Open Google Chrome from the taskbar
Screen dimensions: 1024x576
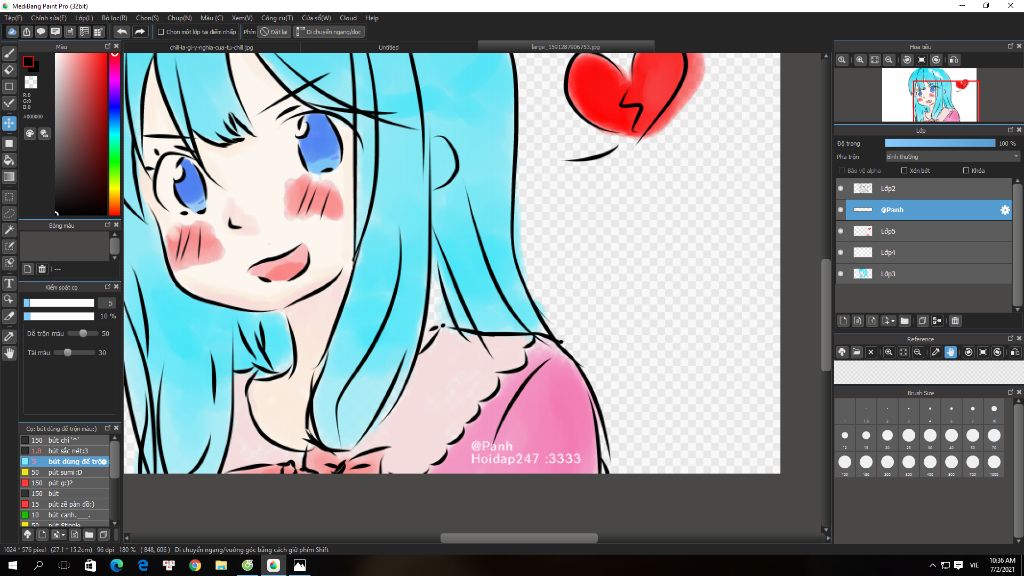coord(195,566)
